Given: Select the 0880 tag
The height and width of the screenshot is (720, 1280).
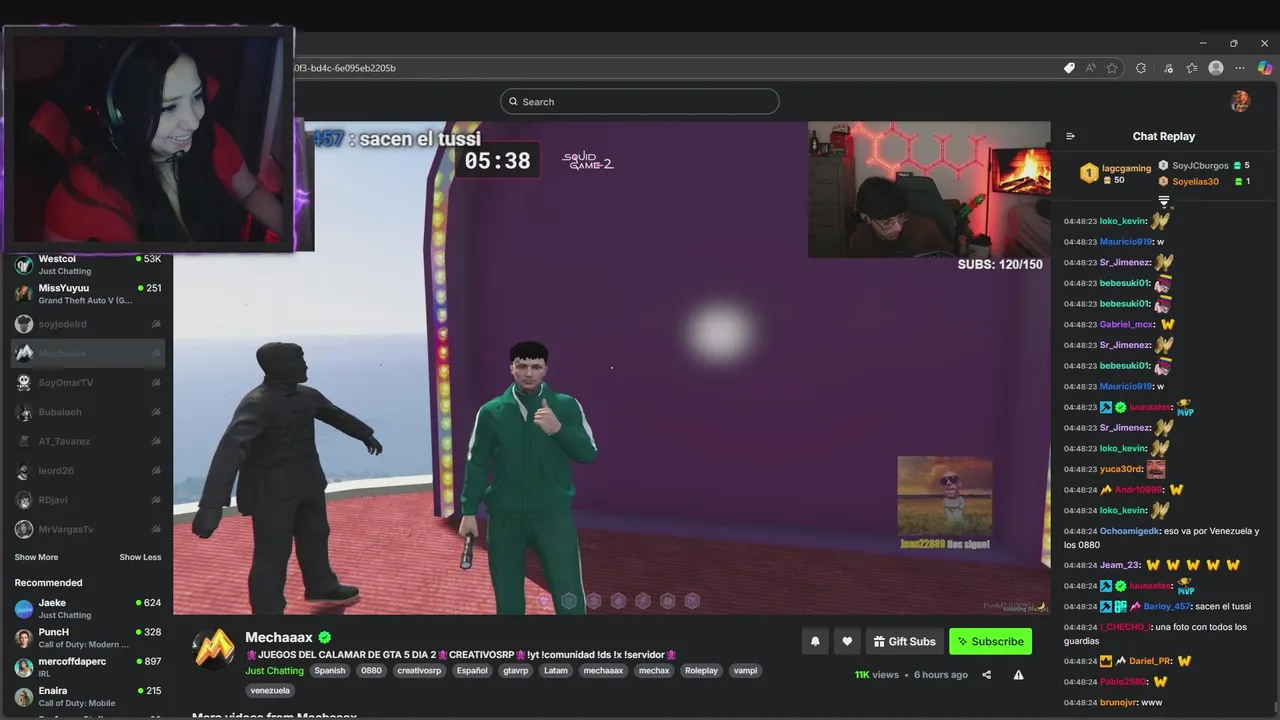Looking at the screenshot, I should [x=371, y=670].
